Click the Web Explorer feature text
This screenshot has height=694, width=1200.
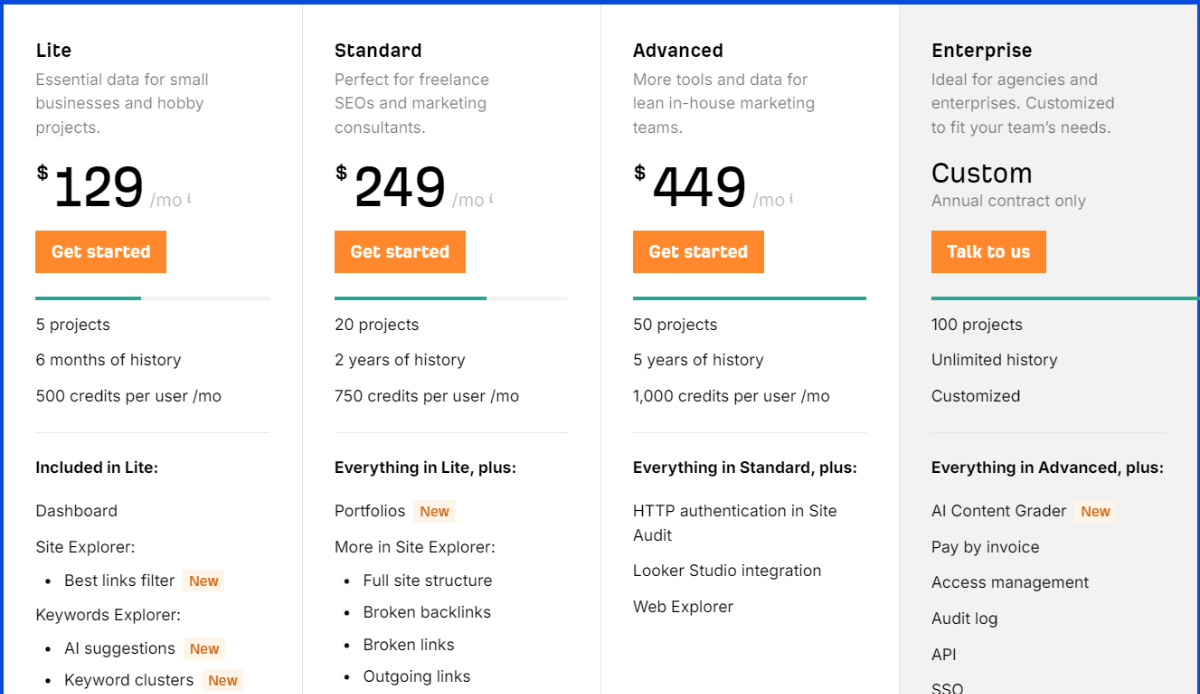click(683, 607)
